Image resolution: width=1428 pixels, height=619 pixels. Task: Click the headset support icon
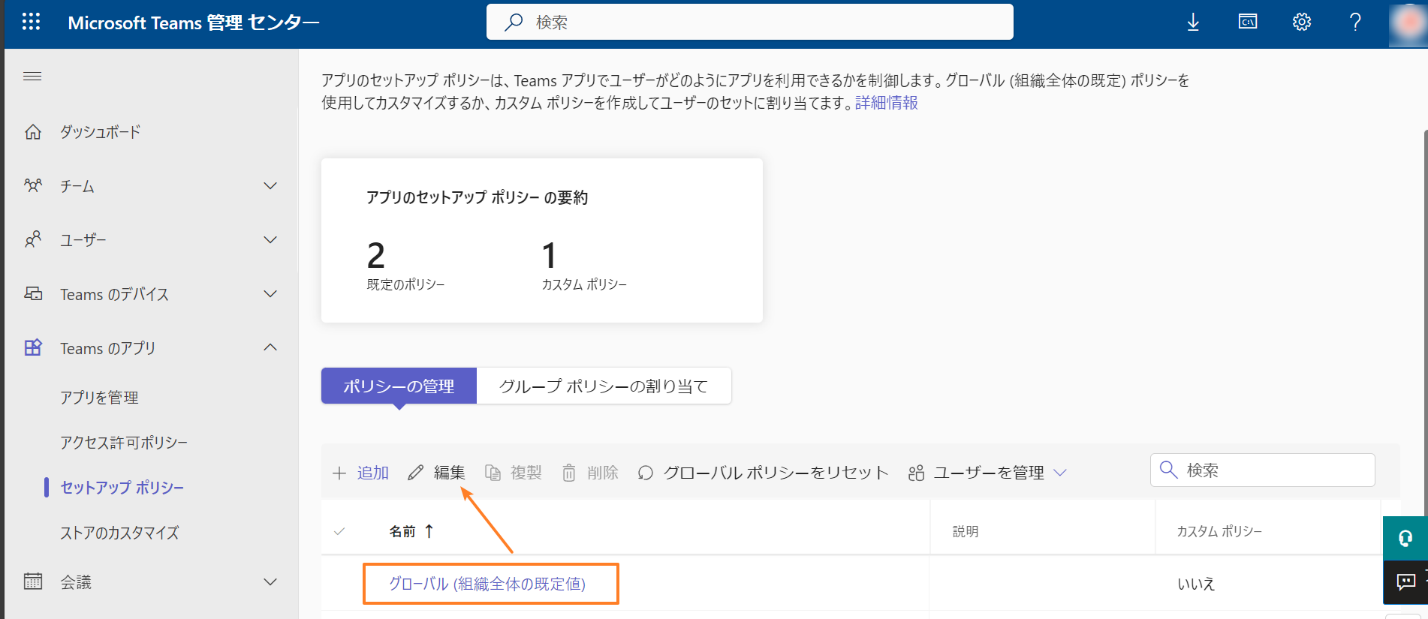click(1405, 537)
